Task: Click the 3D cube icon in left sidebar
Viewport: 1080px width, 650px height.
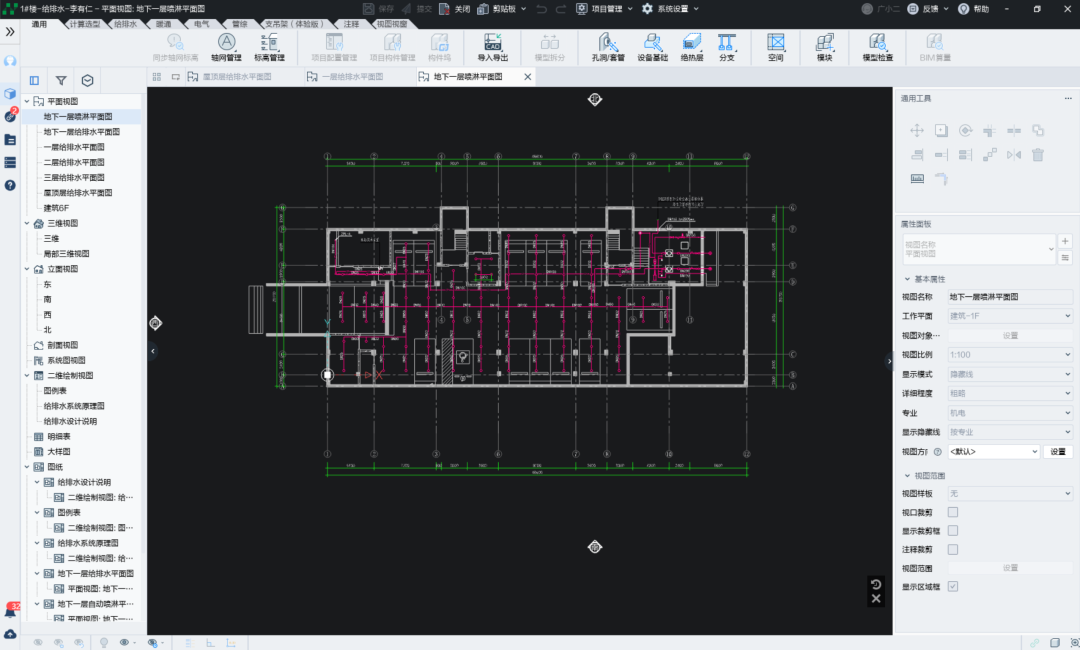Action: (x=10, y=93)
